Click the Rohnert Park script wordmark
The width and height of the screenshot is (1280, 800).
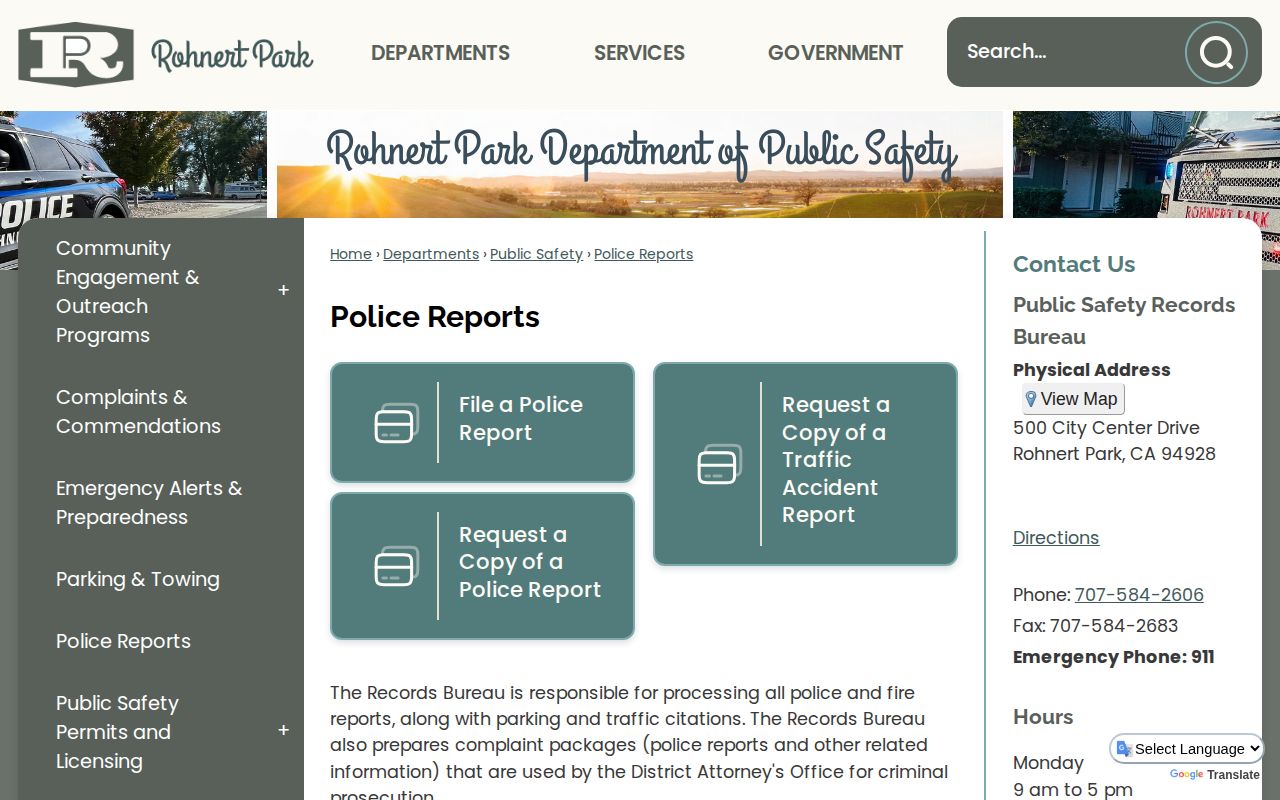(x=232, y=54)
